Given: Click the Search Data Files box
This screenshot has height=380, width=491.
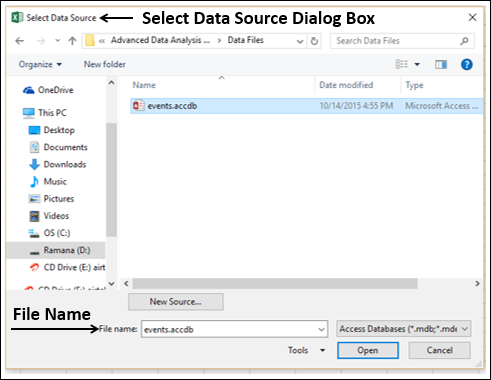Looking at the screenshot, I should [x=402, y=41].
